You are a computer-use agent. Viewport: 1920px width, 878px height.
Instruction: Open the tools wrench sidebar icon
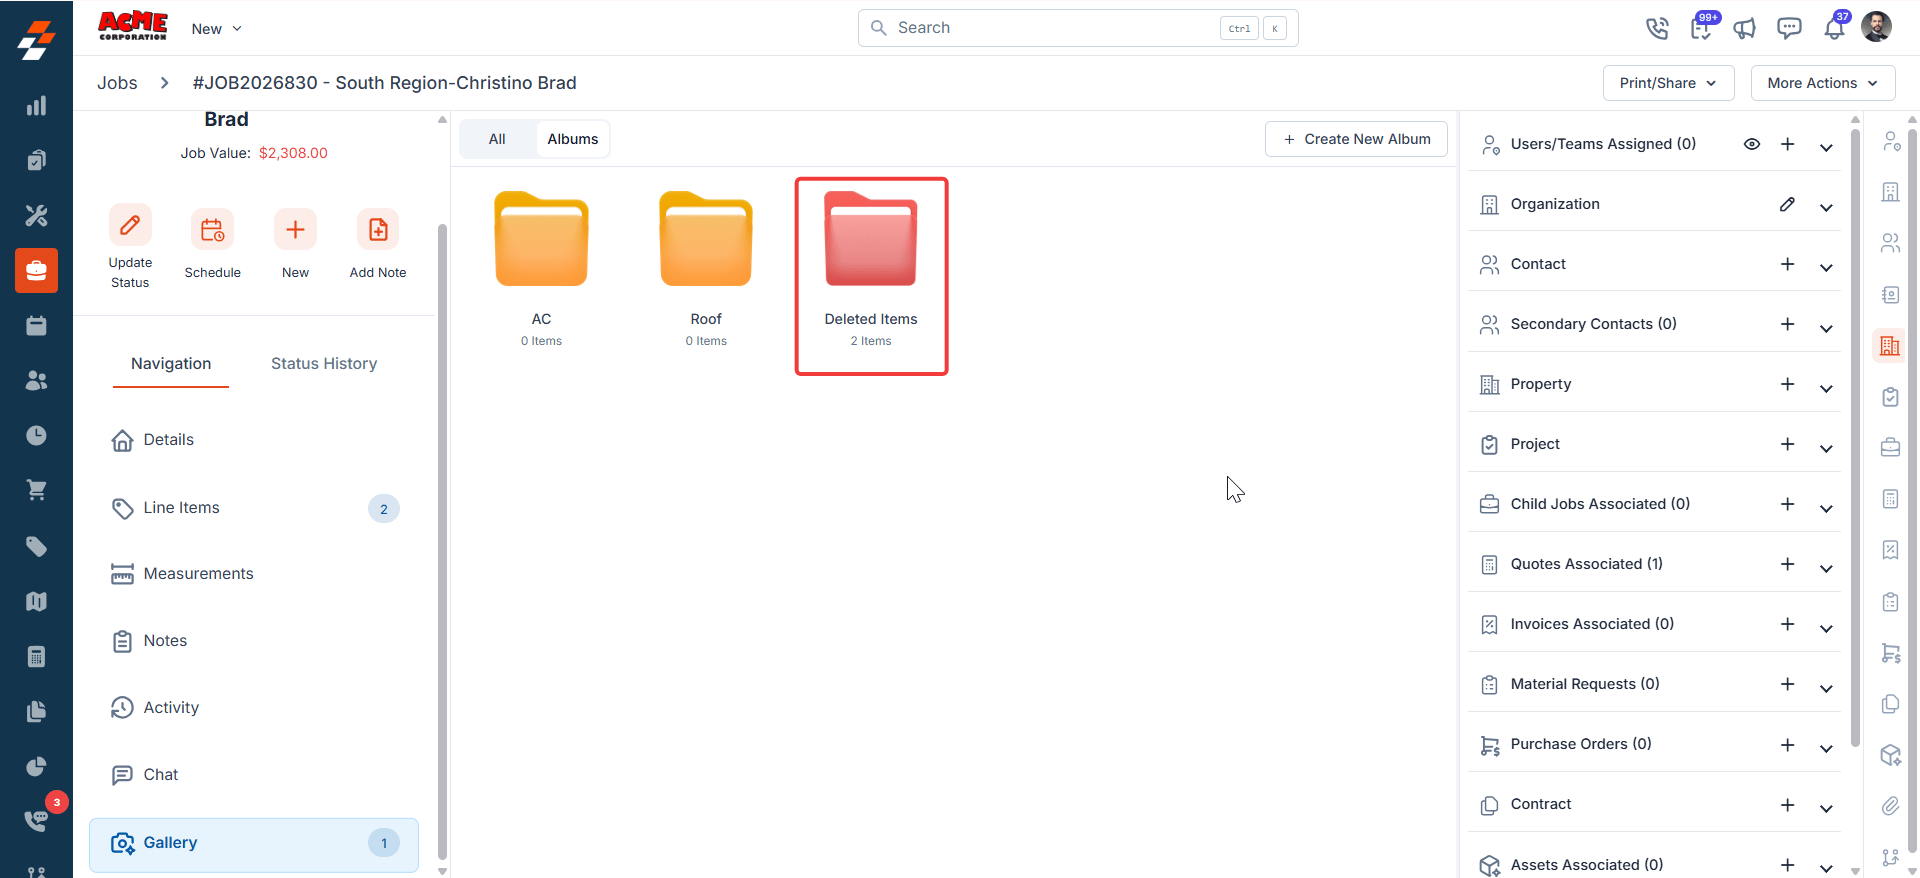[x=36, y=215]
